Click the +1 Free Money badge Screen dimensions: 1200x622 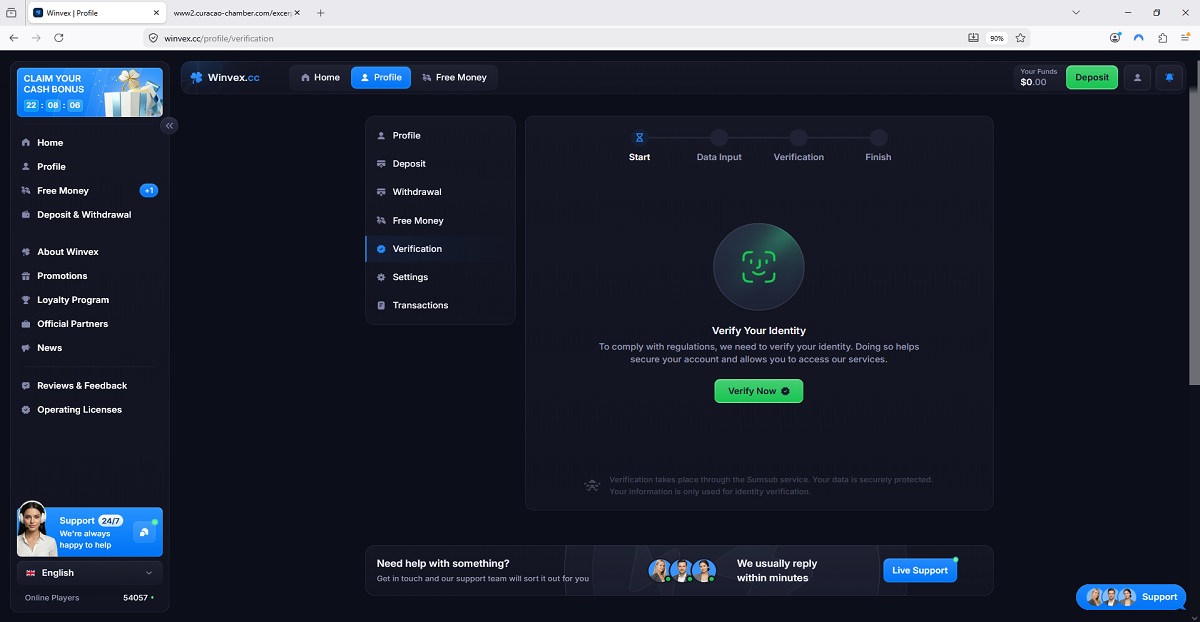click(149, 191)
